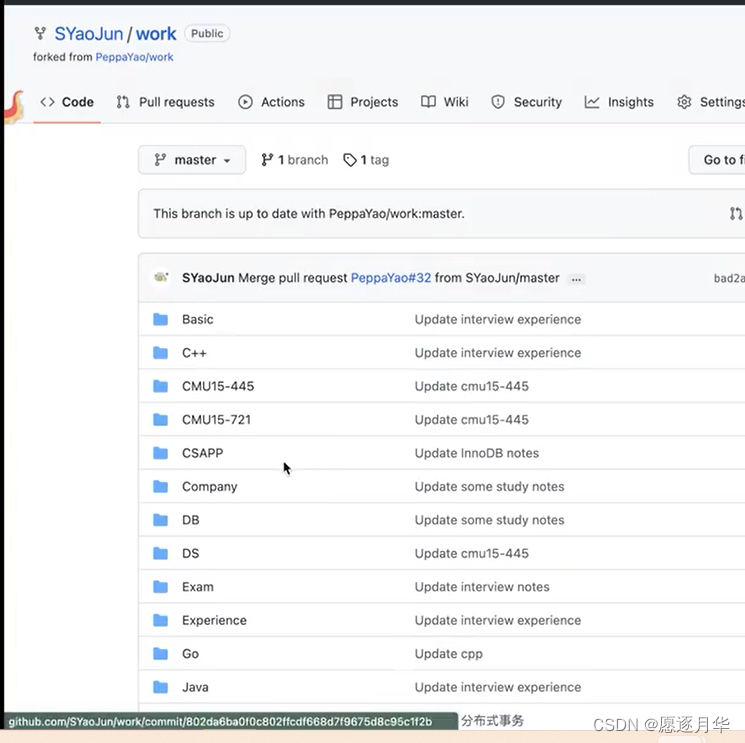Switch to the Actions tab
The height and width of the screenshot is (743, 745).
(271, 102)
